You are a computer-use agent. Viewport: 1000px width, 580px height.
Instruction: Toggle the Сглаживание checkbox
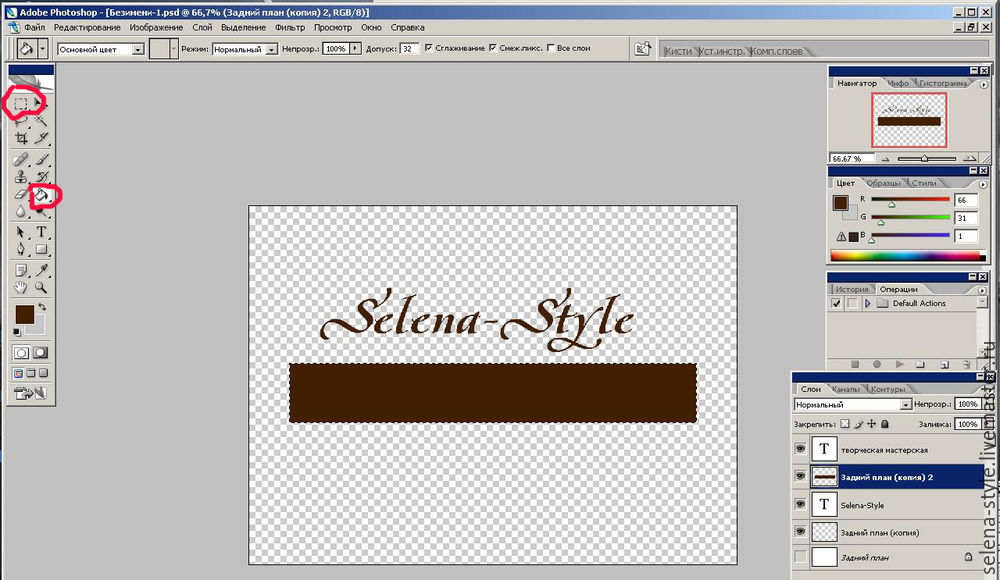[x=429, y=48]
